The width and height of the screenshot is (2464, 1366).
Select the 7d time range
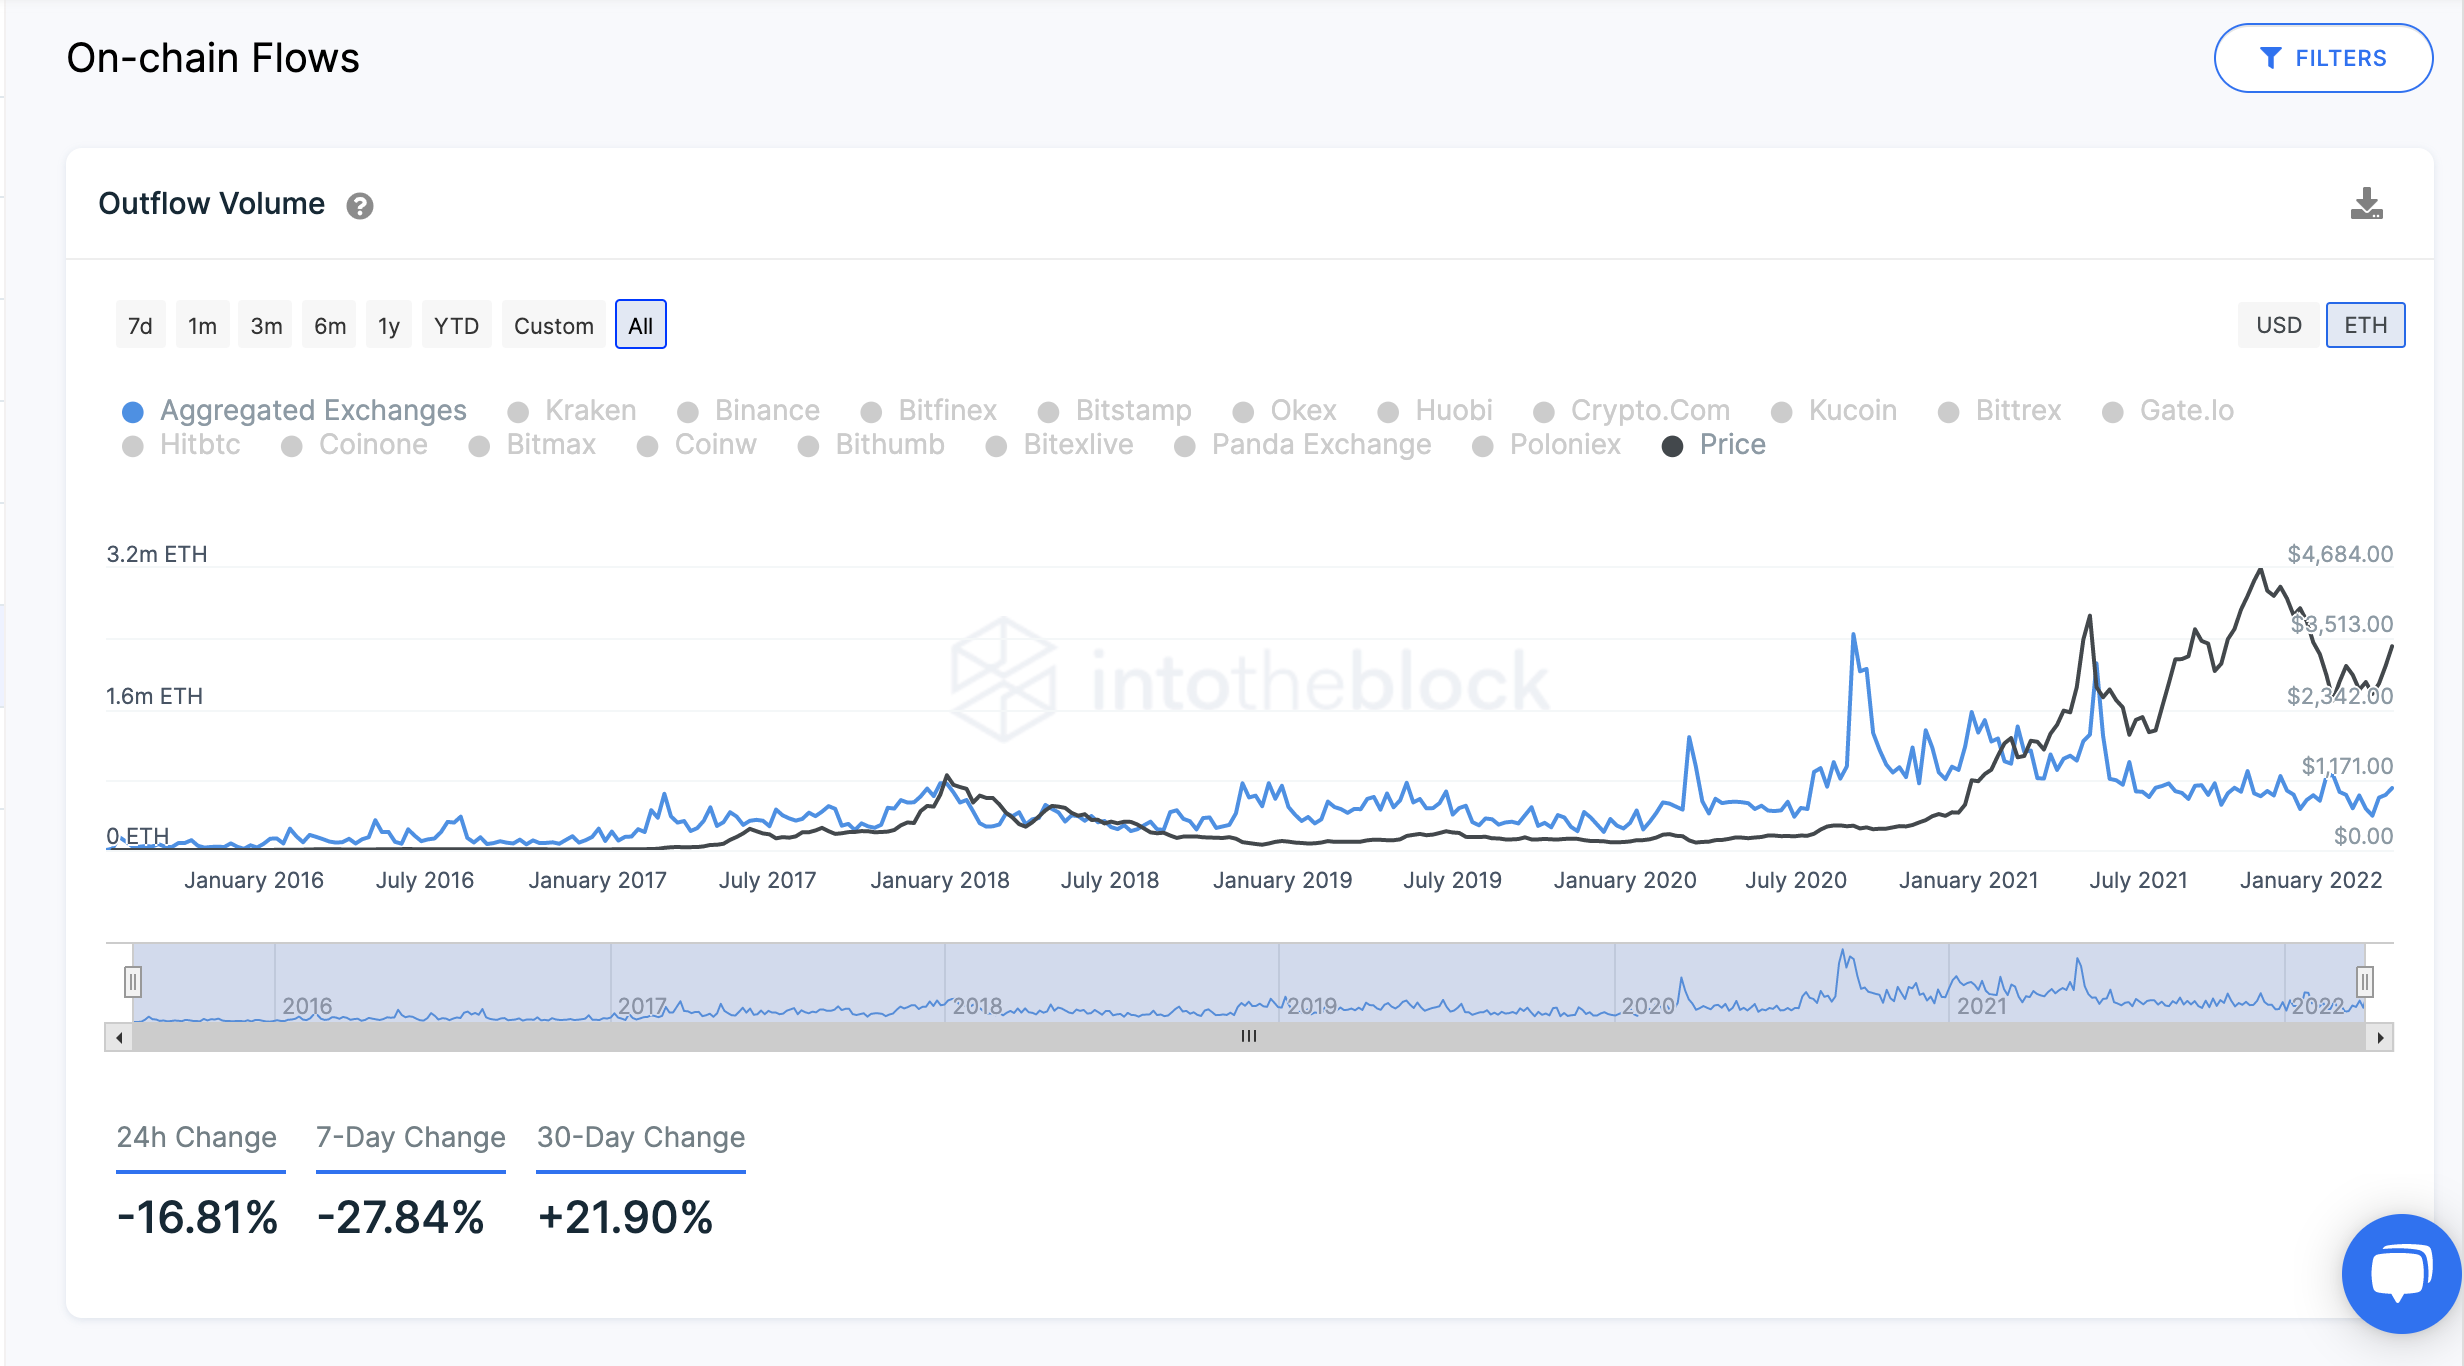(140, 325)
